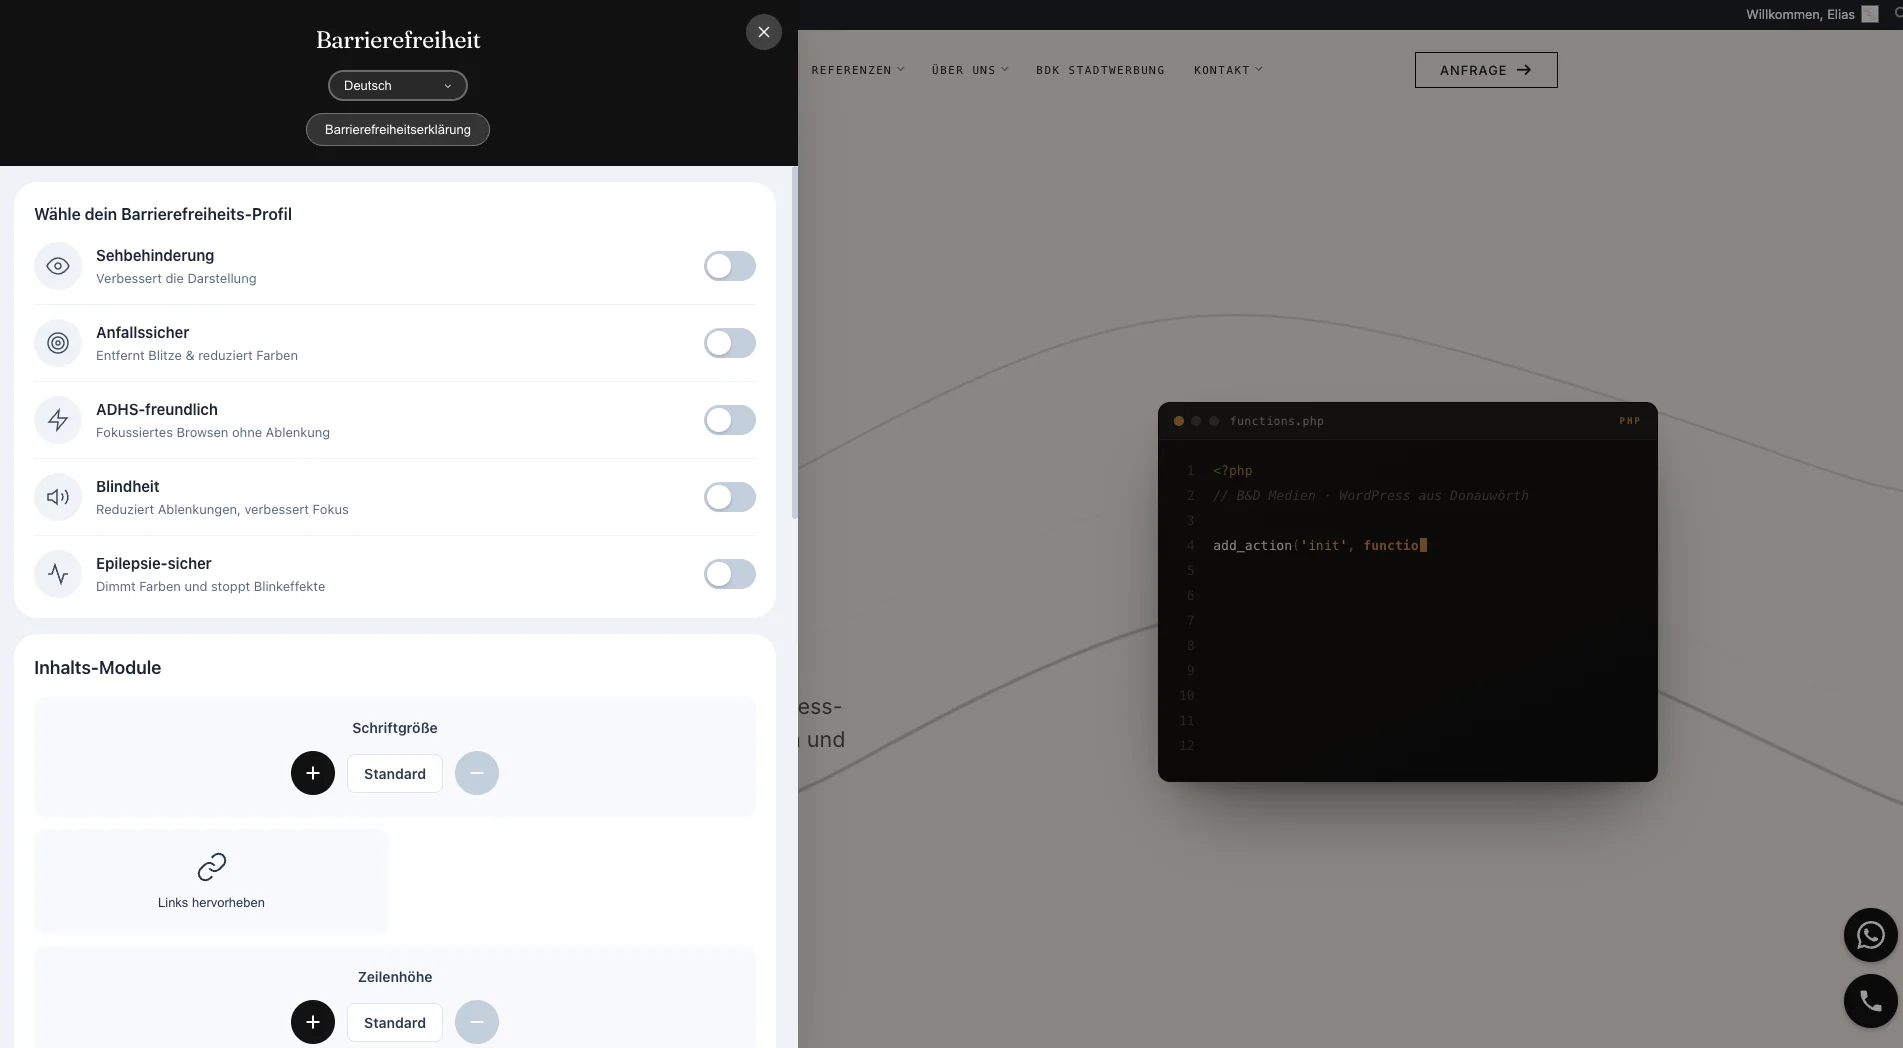Click the Über uns chevron arrow
The height and width of the screenshot is (1048, 1903).
1005,70
